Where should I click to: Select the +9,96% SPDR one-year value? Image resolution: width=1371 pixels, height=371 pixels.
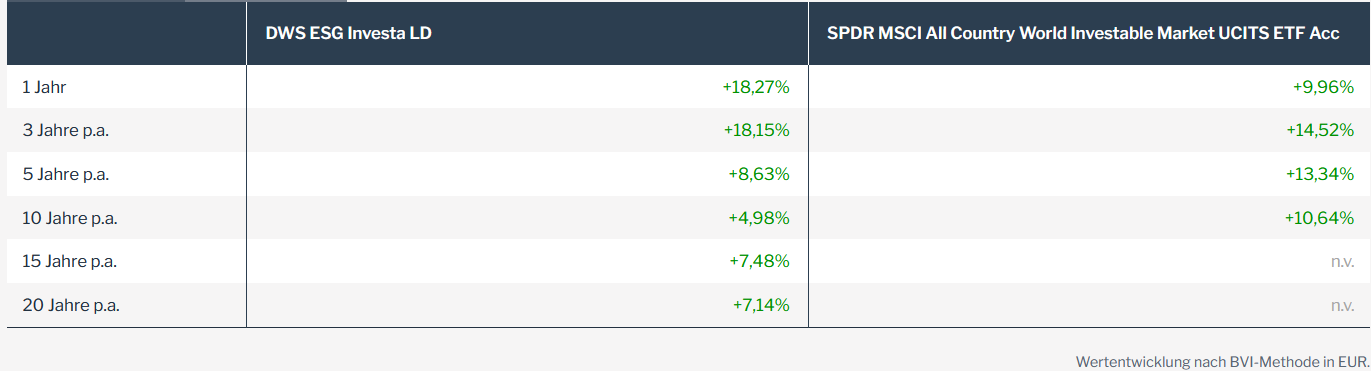(x=1324, y=88)
